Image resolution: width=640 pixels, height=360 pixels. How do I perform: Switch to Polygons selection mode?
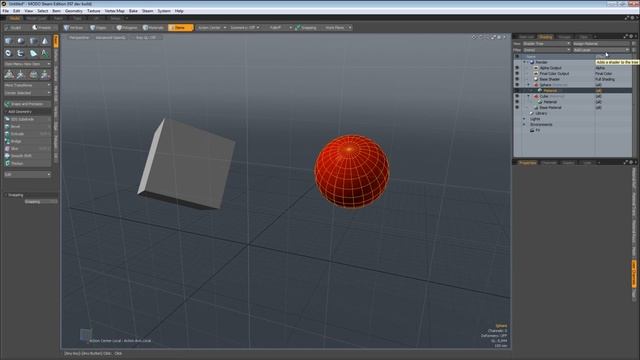pos(127,28)
